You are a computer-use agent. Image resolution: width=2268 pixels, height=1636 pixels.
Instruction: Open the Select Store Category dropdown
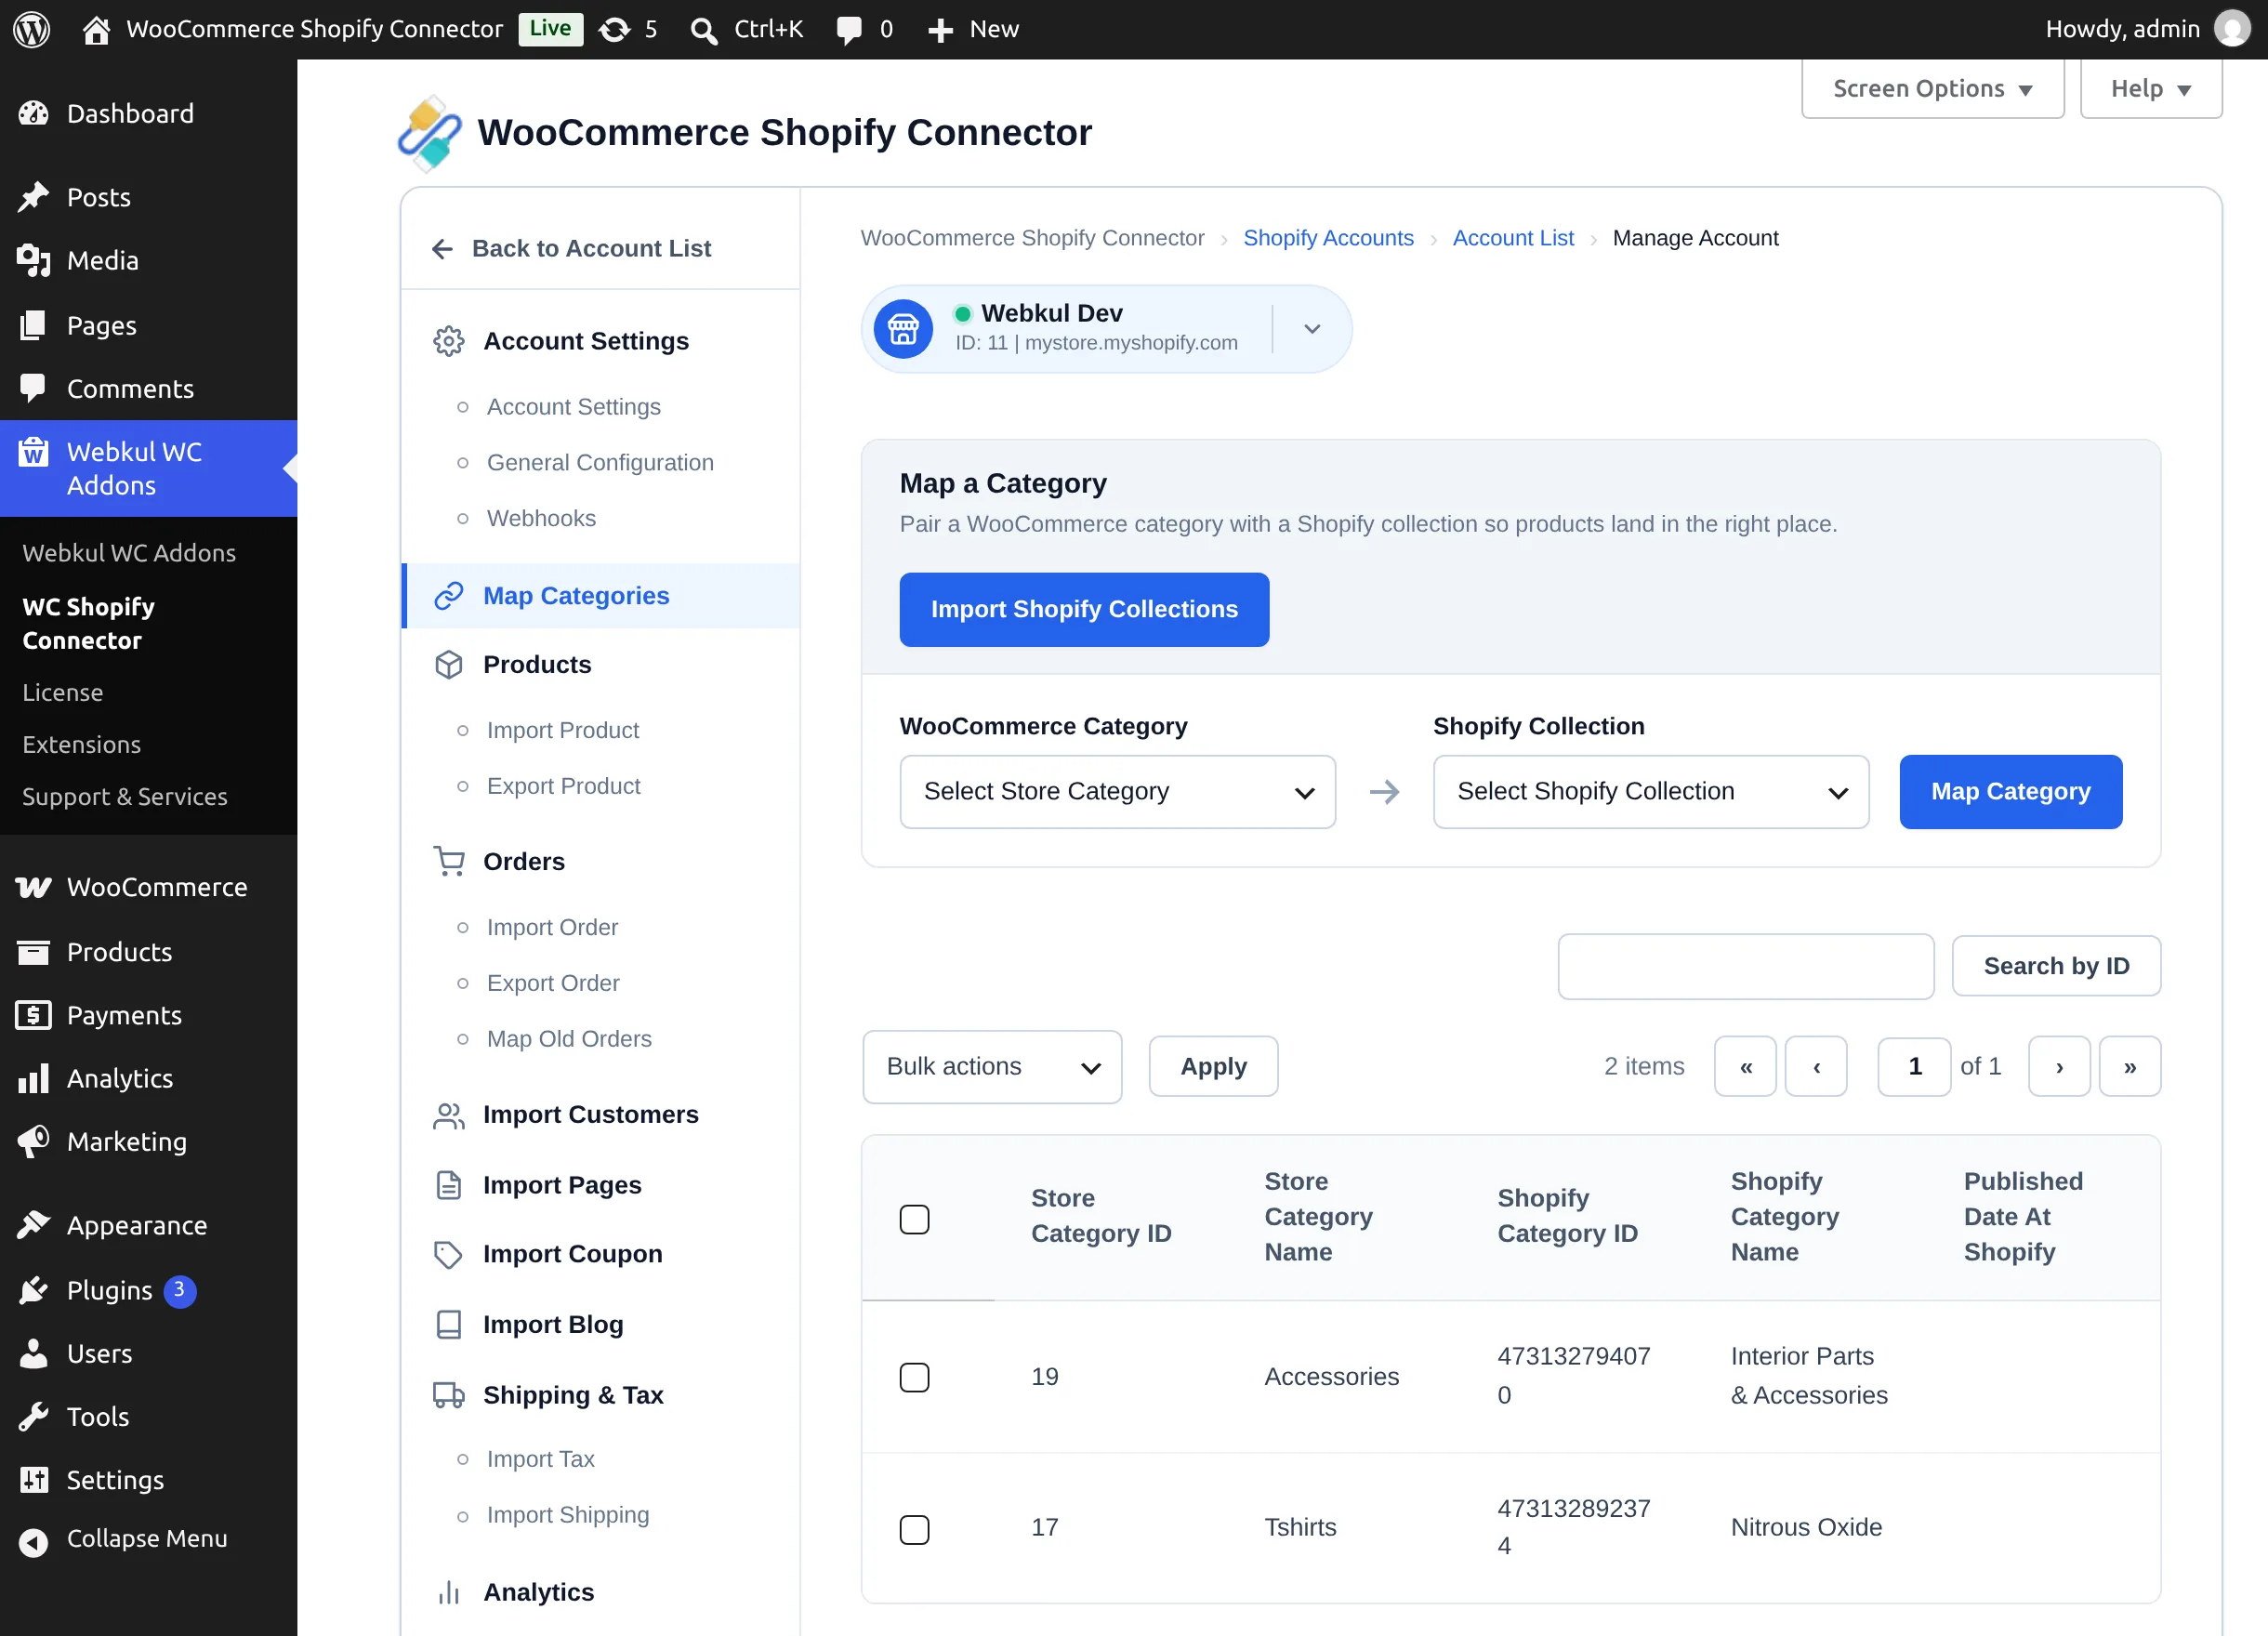1117,792
